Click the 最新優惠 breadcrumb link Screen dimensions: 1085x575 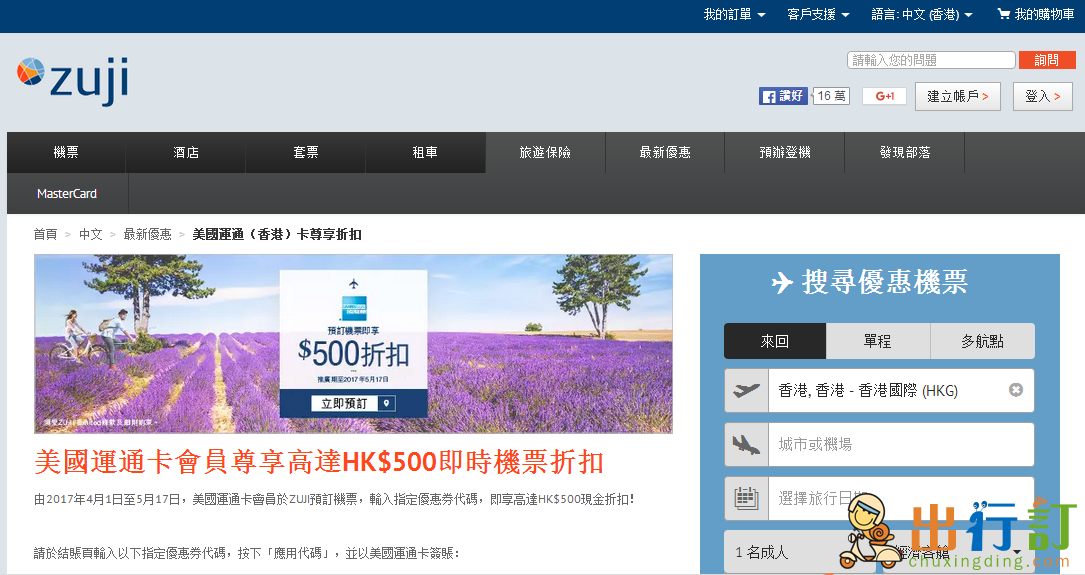coord(147,234)
